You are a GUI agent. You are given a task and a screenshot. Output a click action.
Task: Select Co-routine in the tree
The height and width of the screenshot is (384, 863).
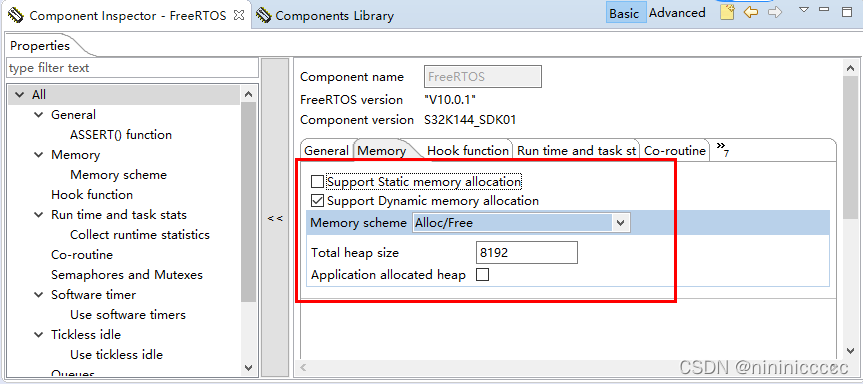(x=82, y=255)
